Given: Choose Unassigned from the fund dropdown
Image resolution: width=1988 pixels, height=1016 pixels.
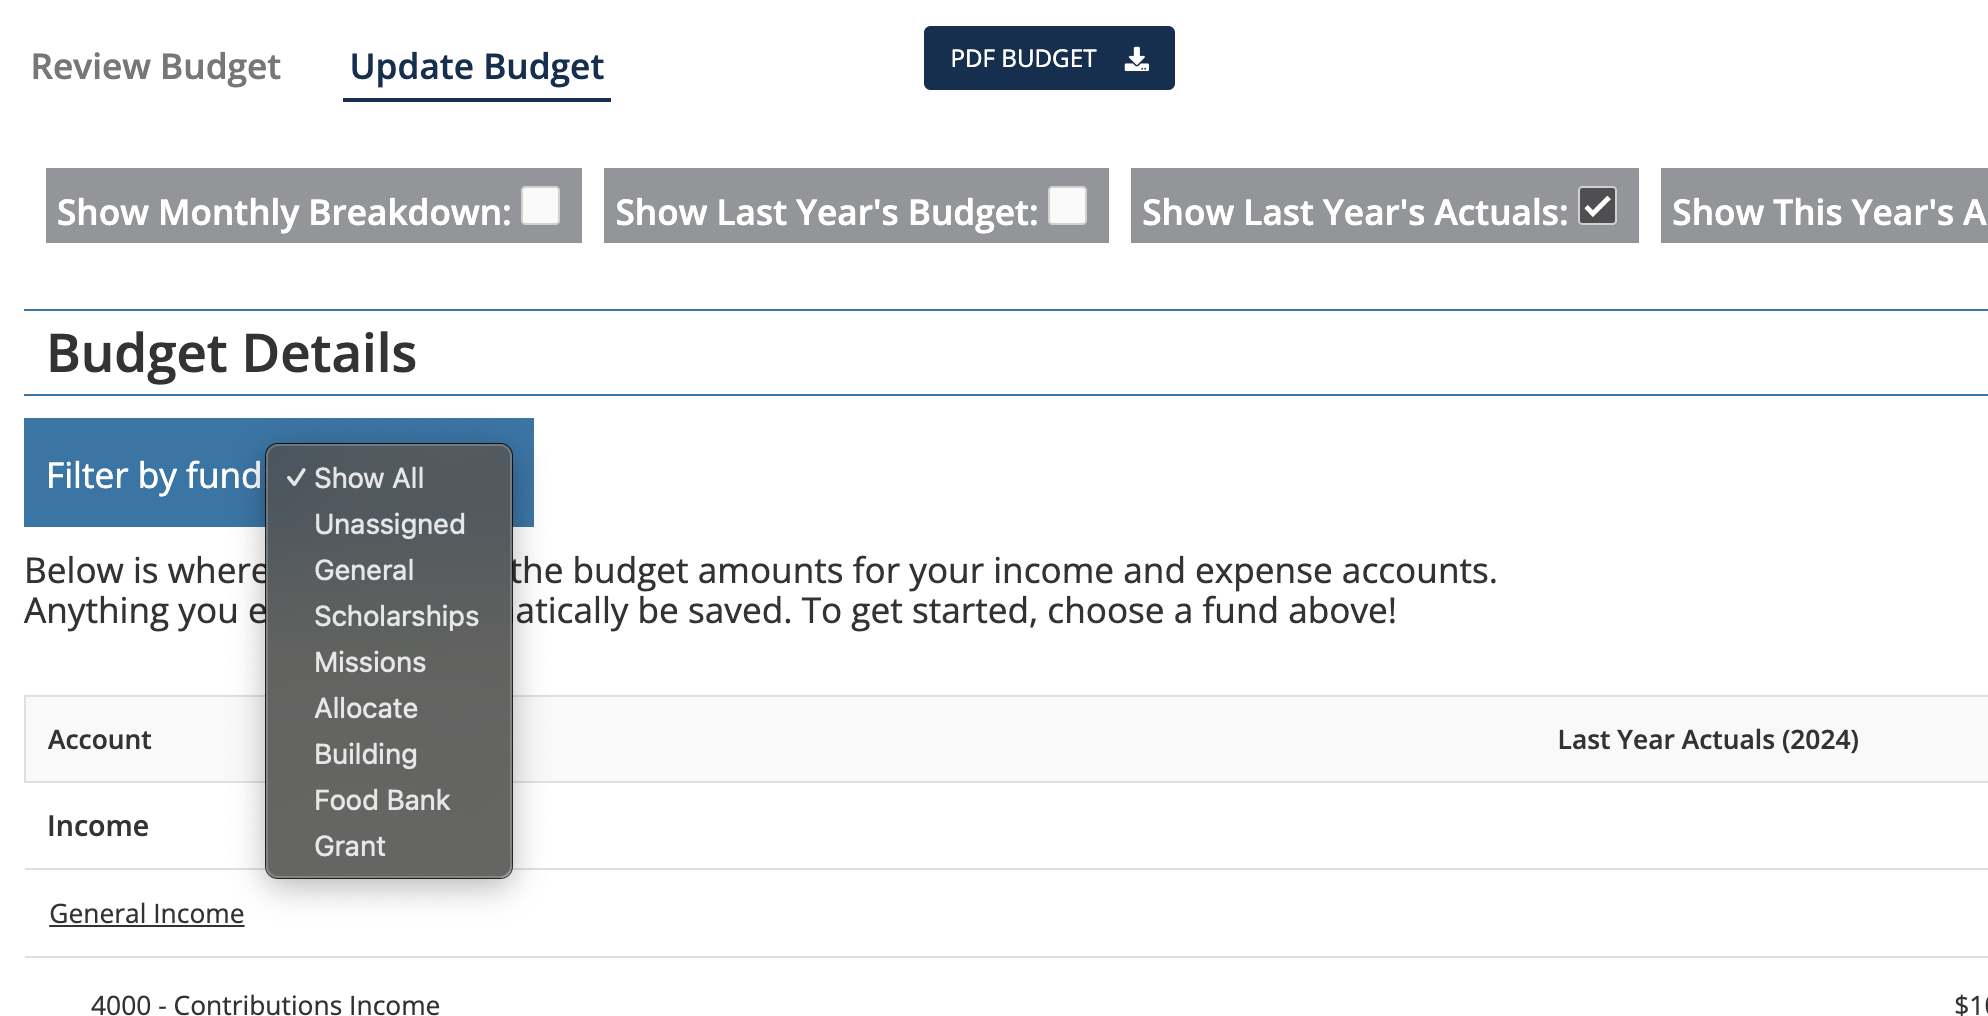Looking at the screenshot, I should pos(389,524).
